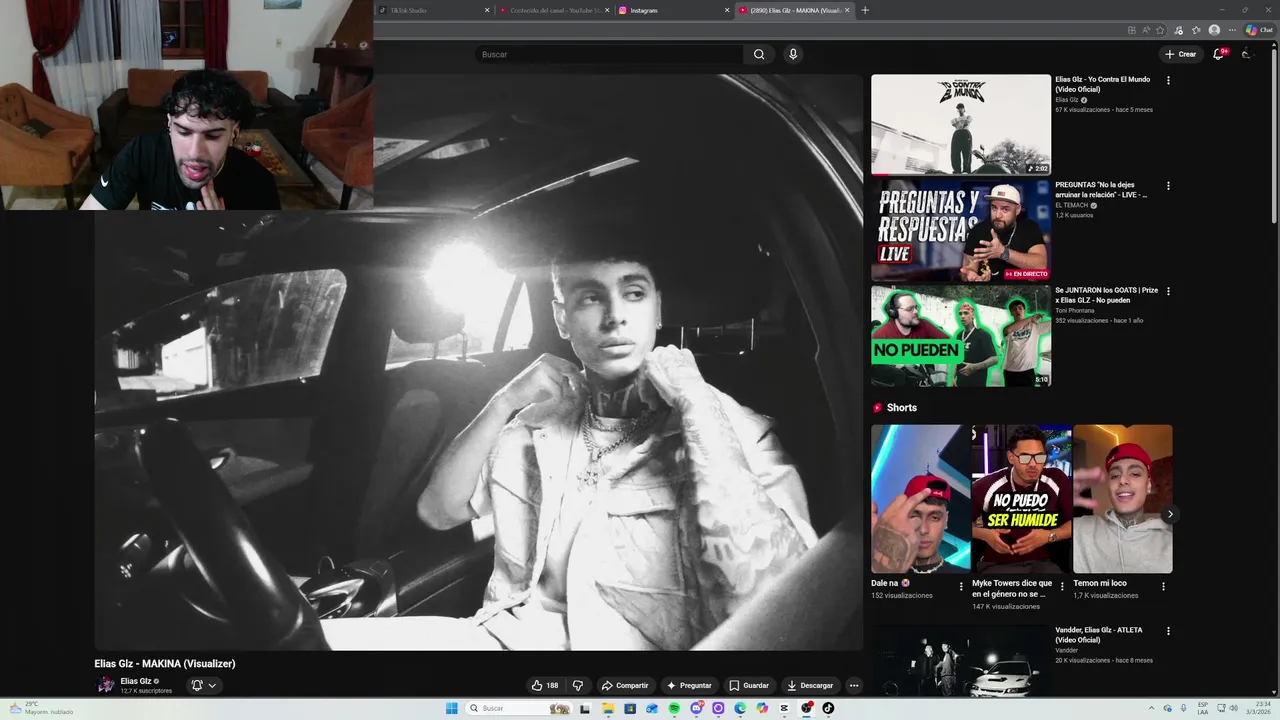Image resolution: width=1280 pixels, height=720 pixels.
Task: Open options menu for Se JUNTARON los GOATS
Action: coord(1168,291)
